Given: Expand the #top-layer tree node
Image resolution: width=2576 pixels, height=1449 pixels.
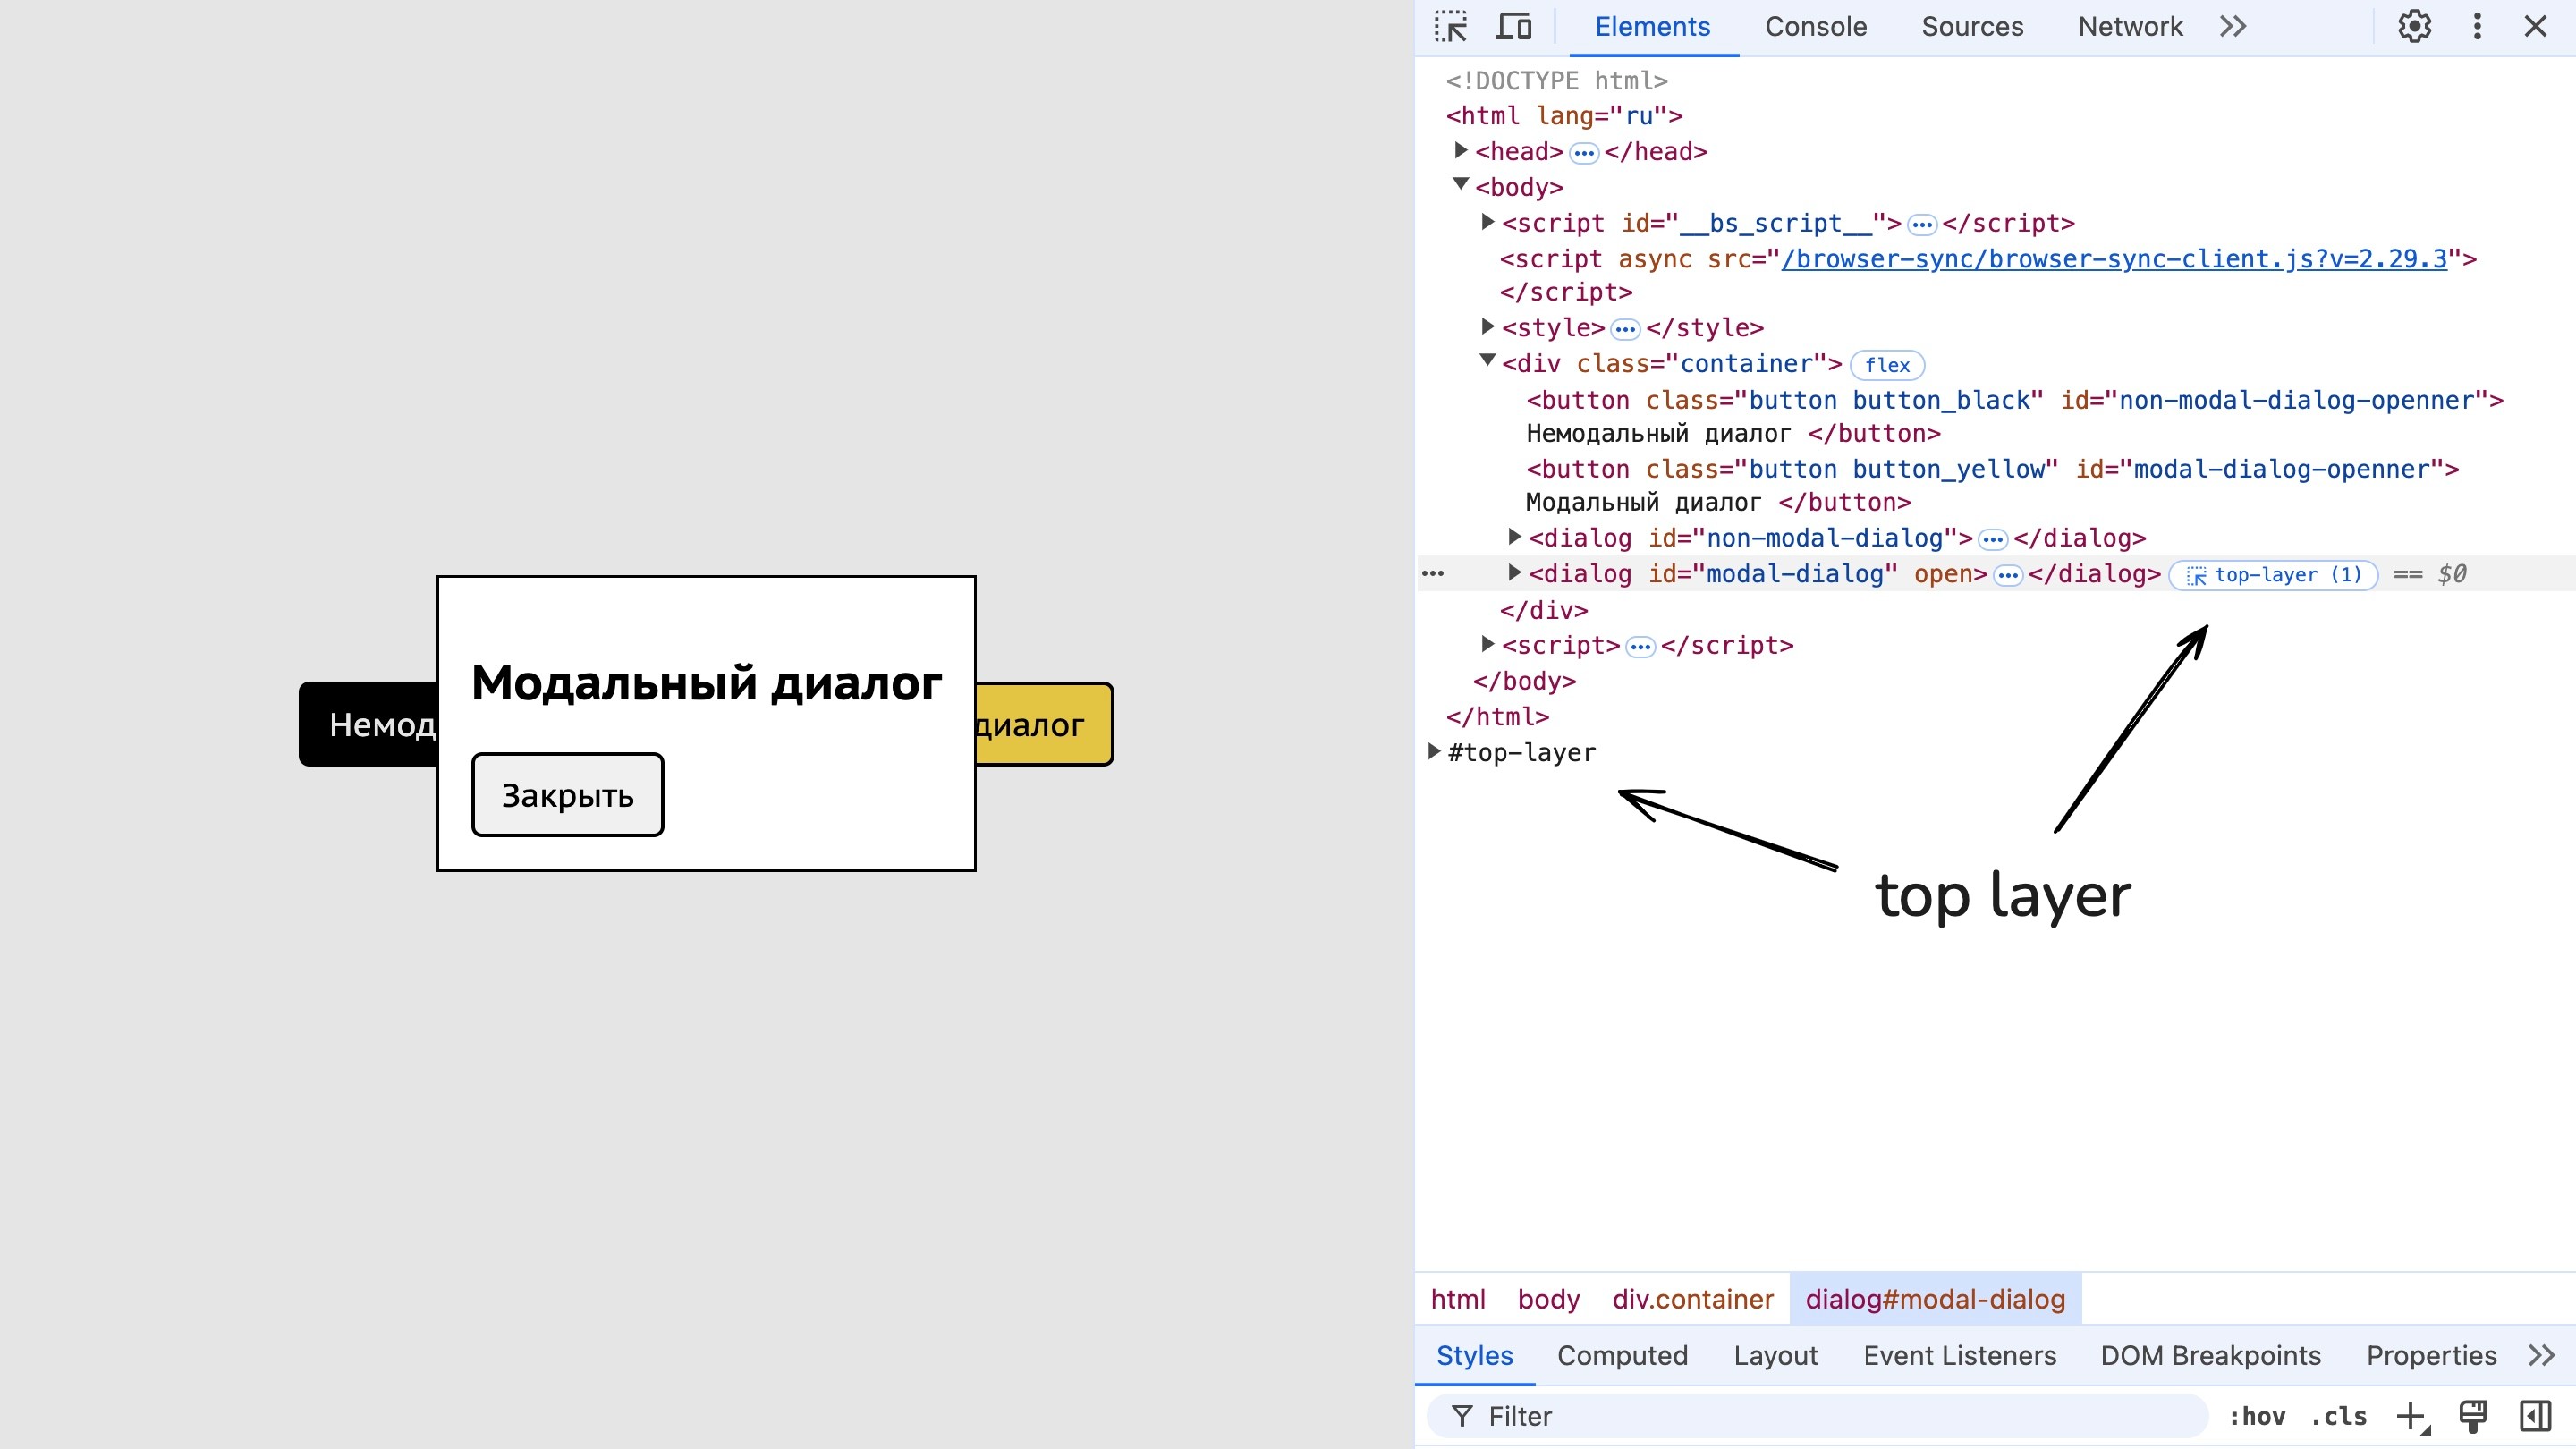Looking at the screenshot, I should point(1434,751).
